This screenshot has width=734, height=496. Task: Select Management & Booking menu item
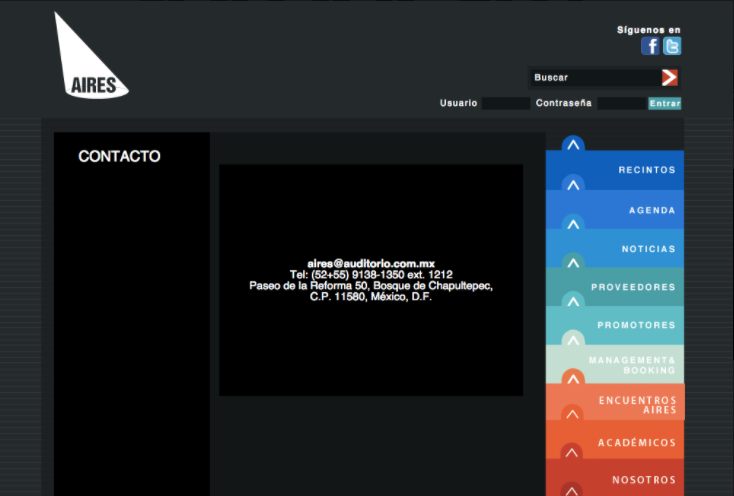pyautogui.click(x=631, y=365)
